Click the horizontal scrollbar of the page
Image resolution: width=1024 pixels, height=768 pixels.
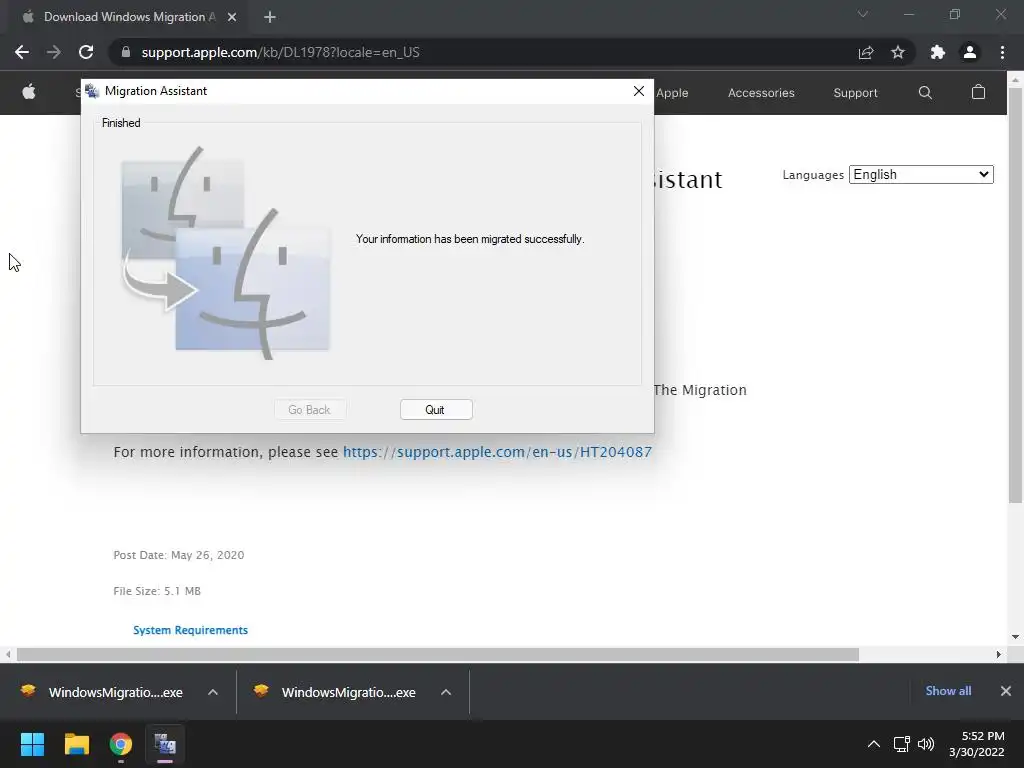click(438, 654)
